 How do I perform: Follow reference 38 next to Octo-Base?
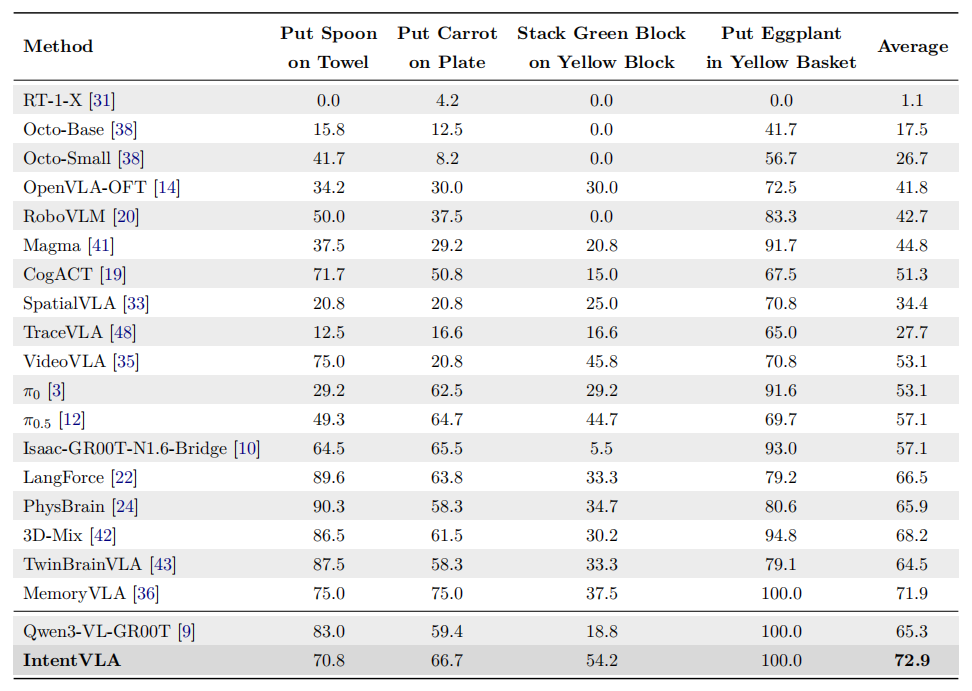[x=124, y=130]
